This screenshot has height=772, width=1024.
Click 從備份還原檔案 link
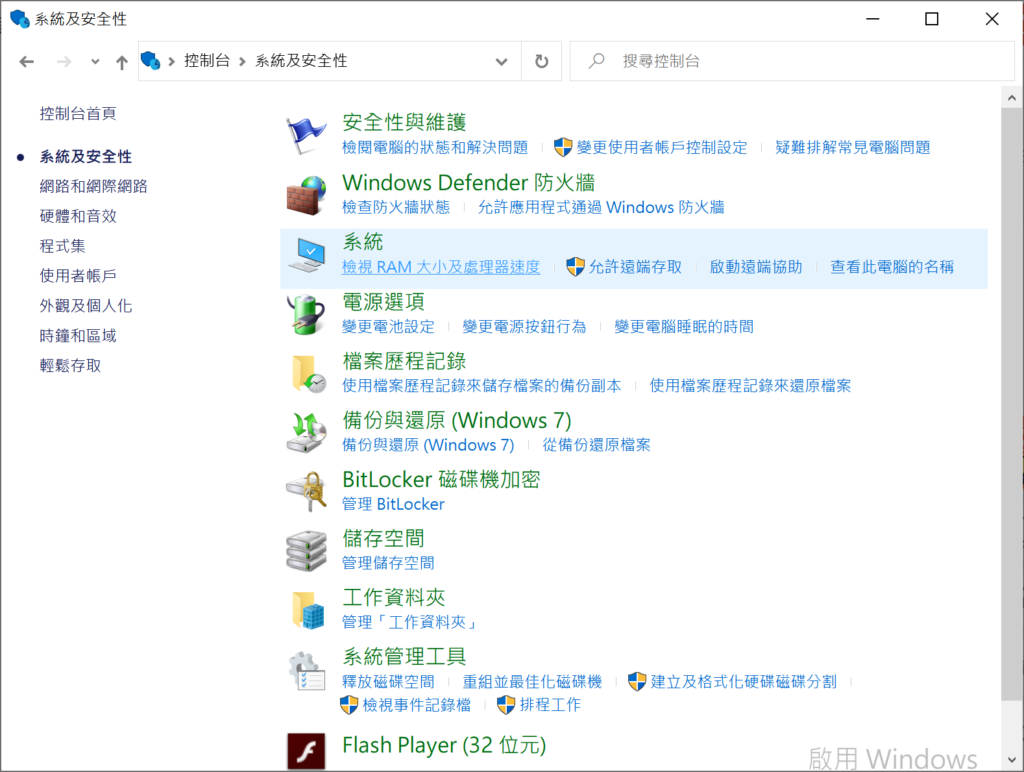[596, 445]
